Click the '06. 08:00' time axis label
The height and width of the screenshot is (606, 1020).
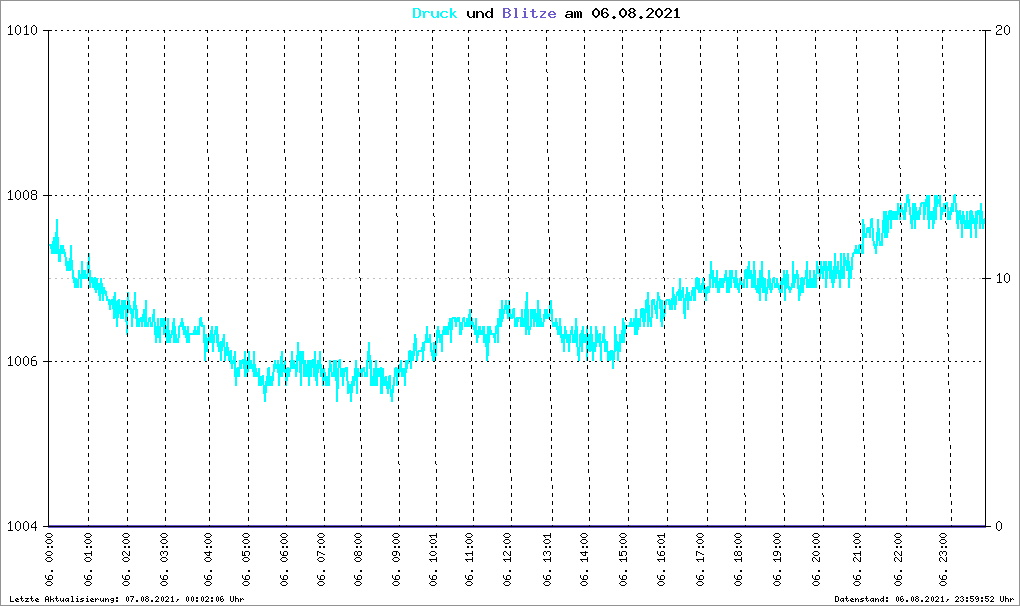pos(358,560)
